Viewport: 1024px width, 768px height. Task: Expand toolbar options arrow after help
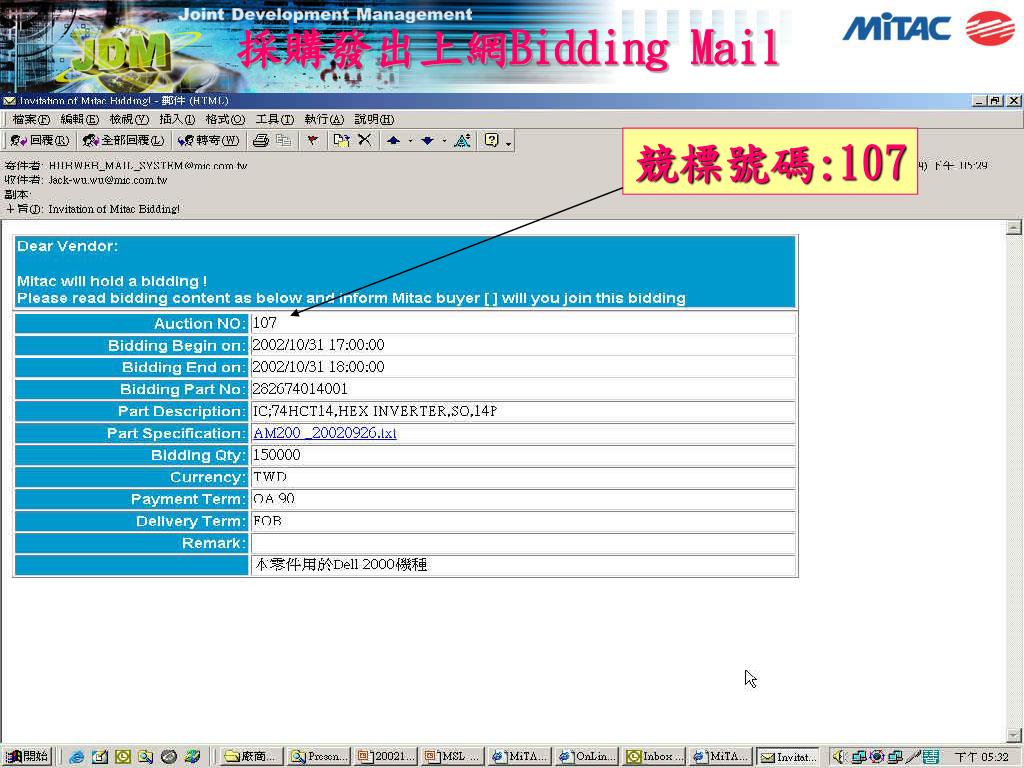508,142
